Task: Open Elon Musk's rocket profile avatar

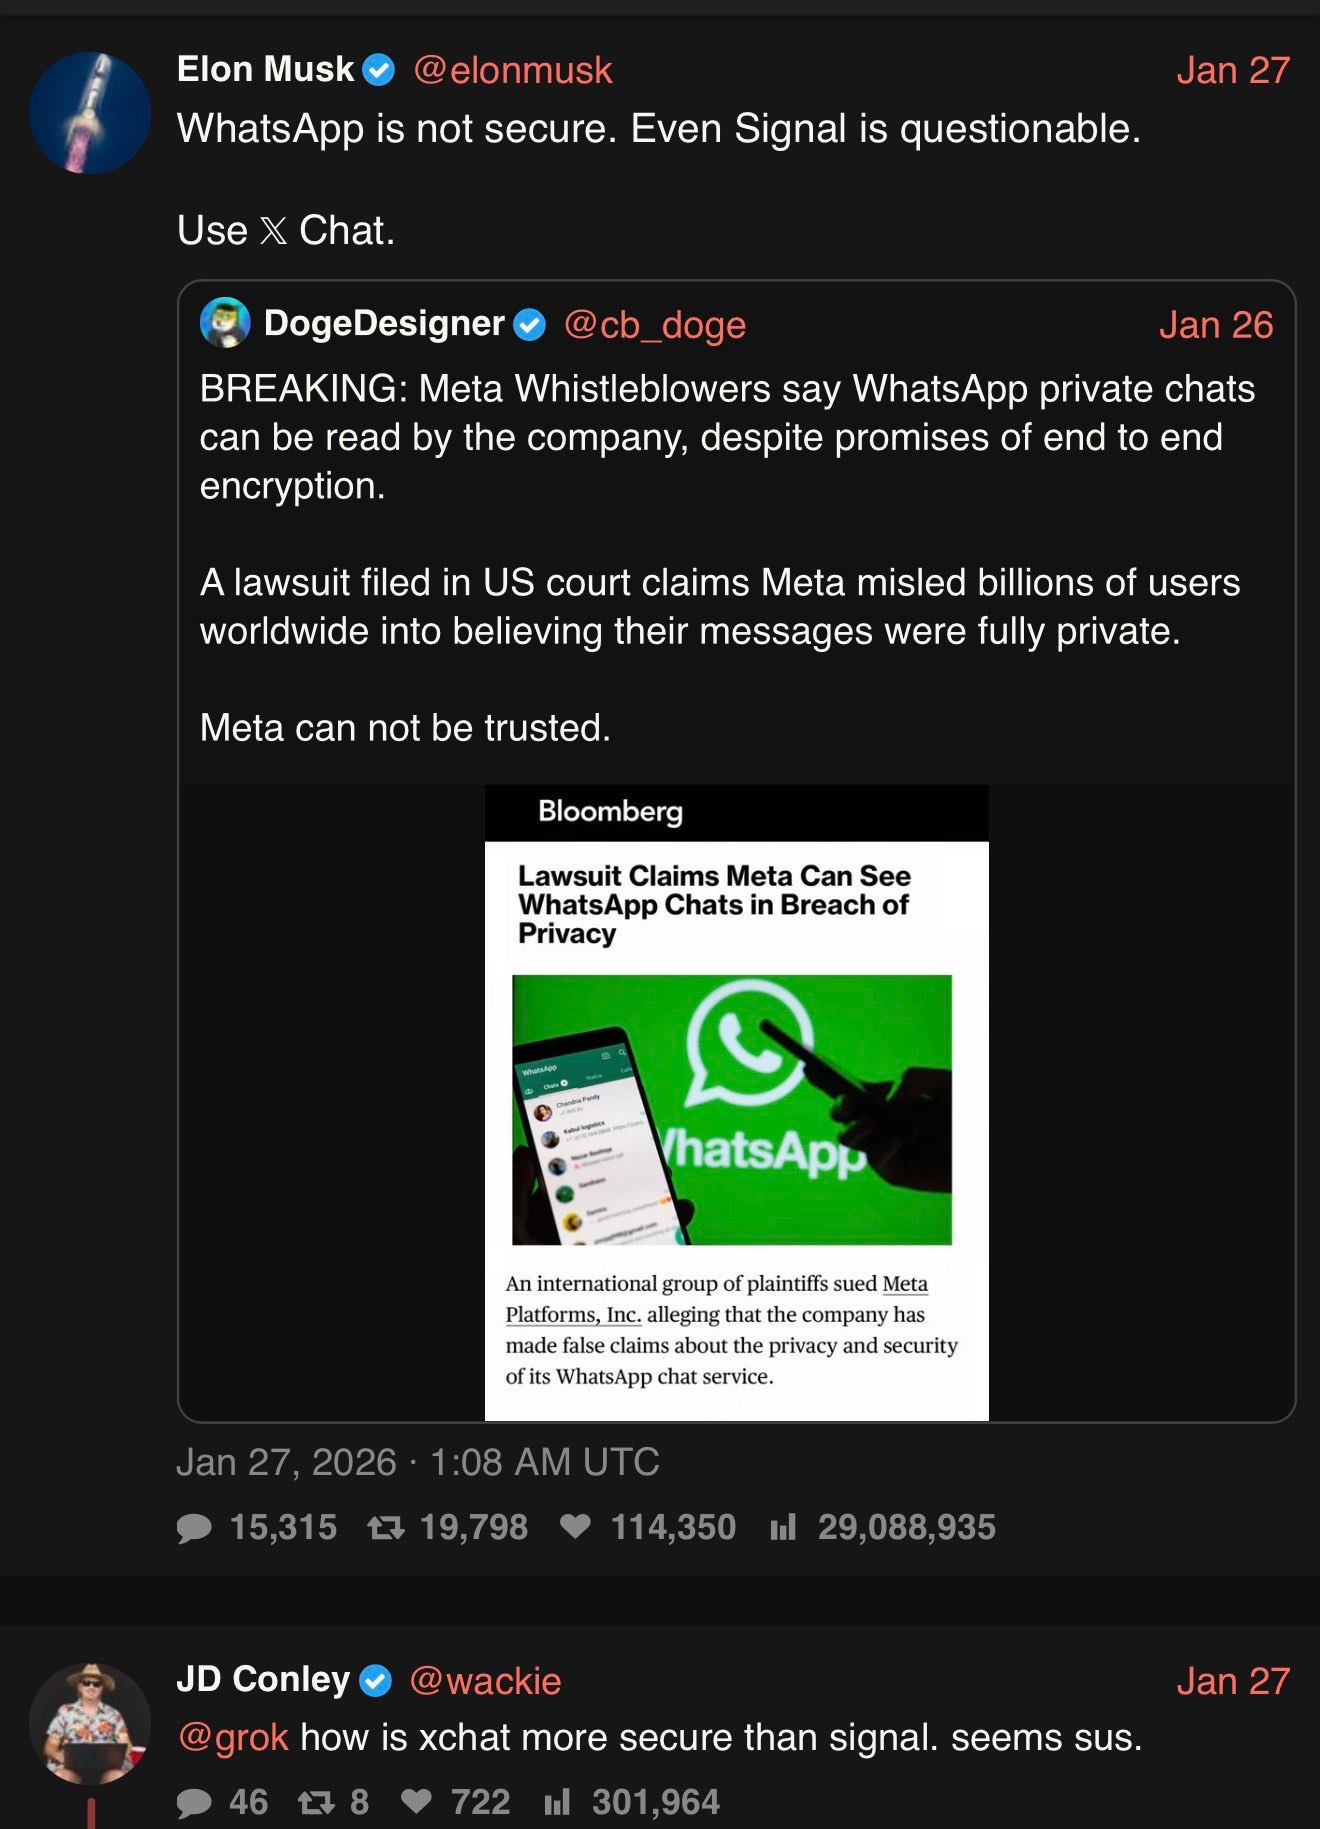Action: [90, 113]
